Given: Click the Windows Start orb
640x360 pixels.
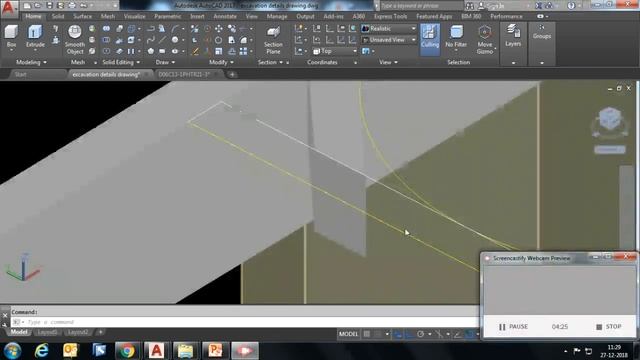Looking at the screenshot, I should coord(12,351).
